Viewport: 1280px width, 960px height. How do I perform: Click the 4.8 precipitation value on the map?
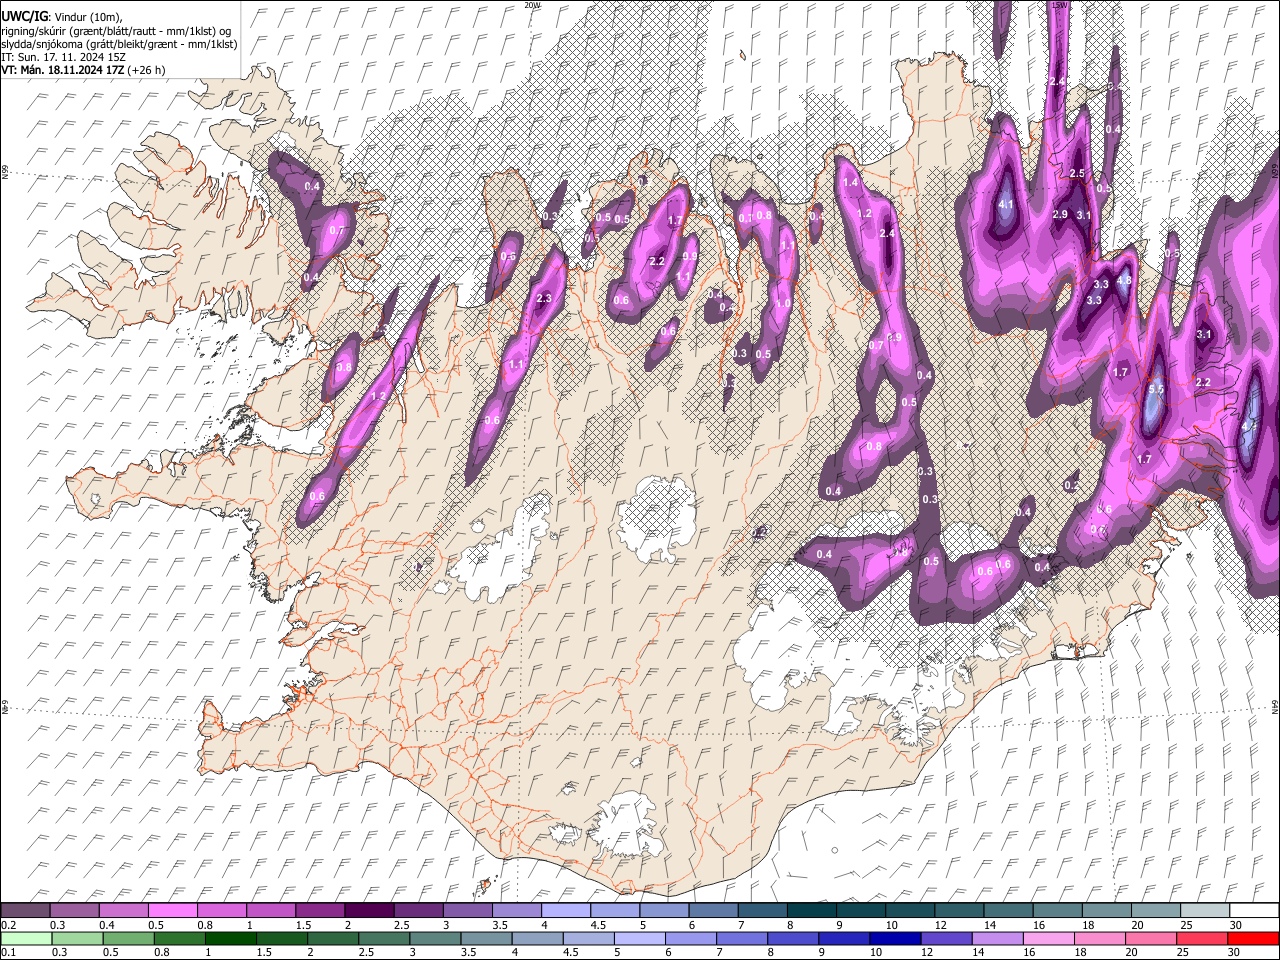(x=1124, y=281)
